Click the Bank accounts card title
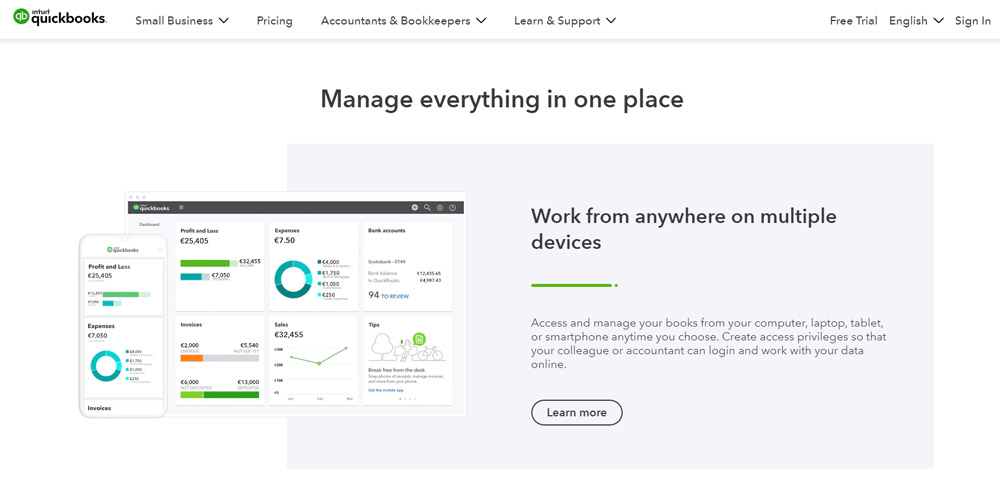 [386, 231]
